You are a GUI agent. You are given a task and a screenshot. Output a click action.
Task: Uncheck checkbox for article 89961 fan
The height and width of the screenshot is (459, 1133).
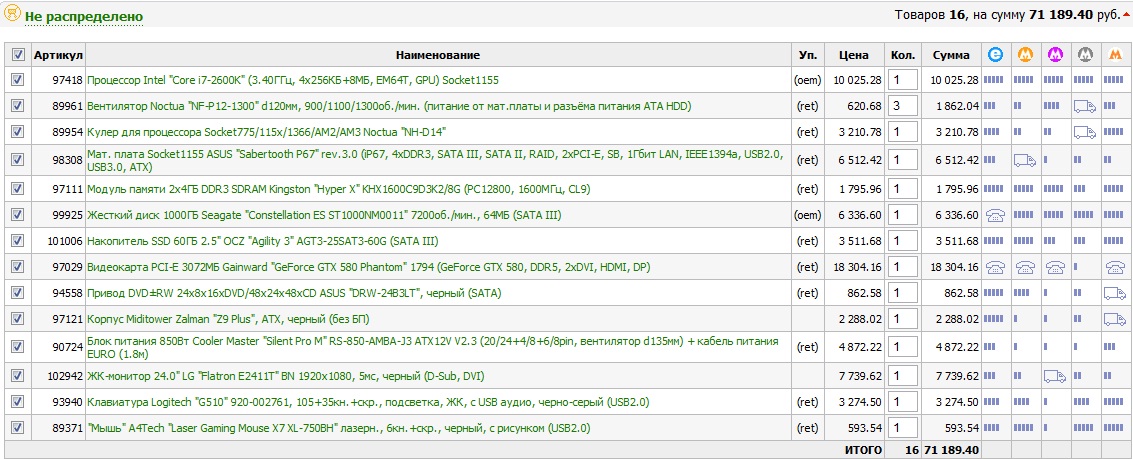(x=17, y=106)
